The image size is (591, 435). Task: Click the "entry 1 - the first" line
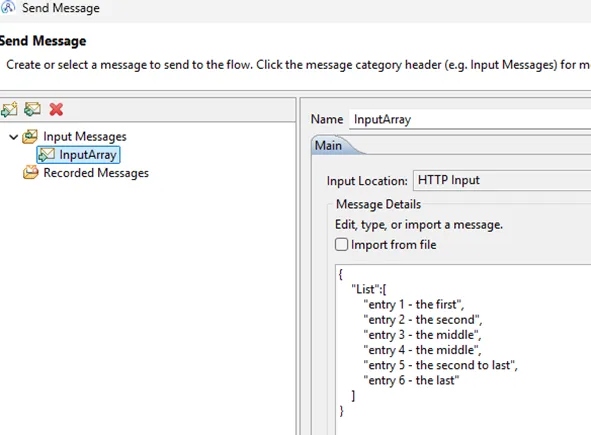413,304
